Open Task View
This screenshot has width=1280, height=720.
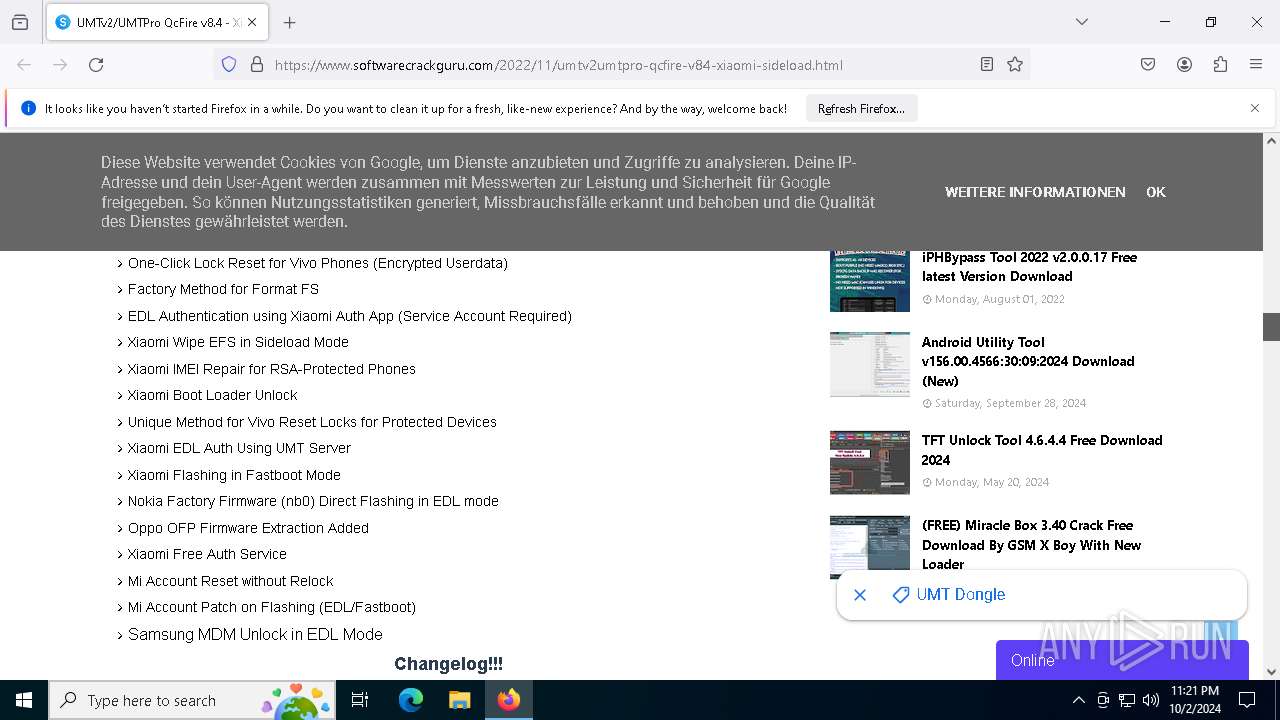pyautogui.click(x=360, y=700)
